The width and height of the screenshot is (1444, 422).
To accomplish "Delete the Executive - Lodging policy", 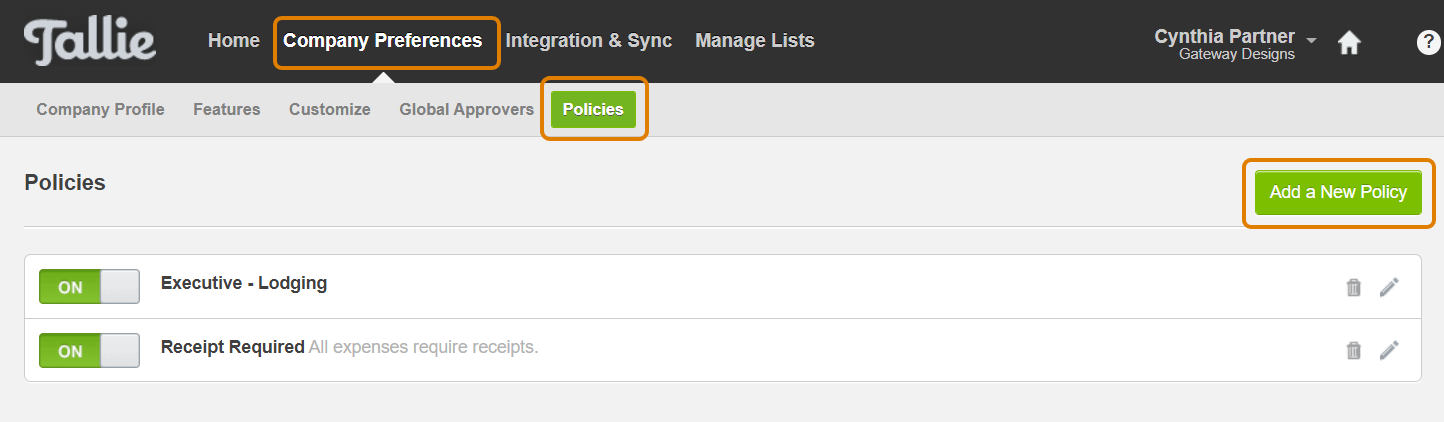I will 1354,288.
